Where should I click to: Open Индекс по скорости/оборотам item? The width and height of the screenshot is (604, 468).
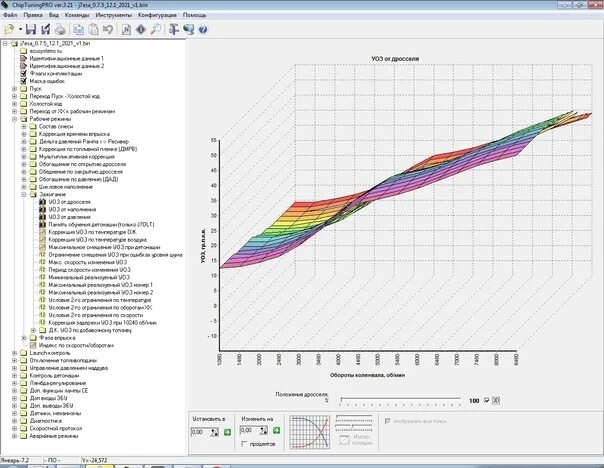[x=76, y=346]
